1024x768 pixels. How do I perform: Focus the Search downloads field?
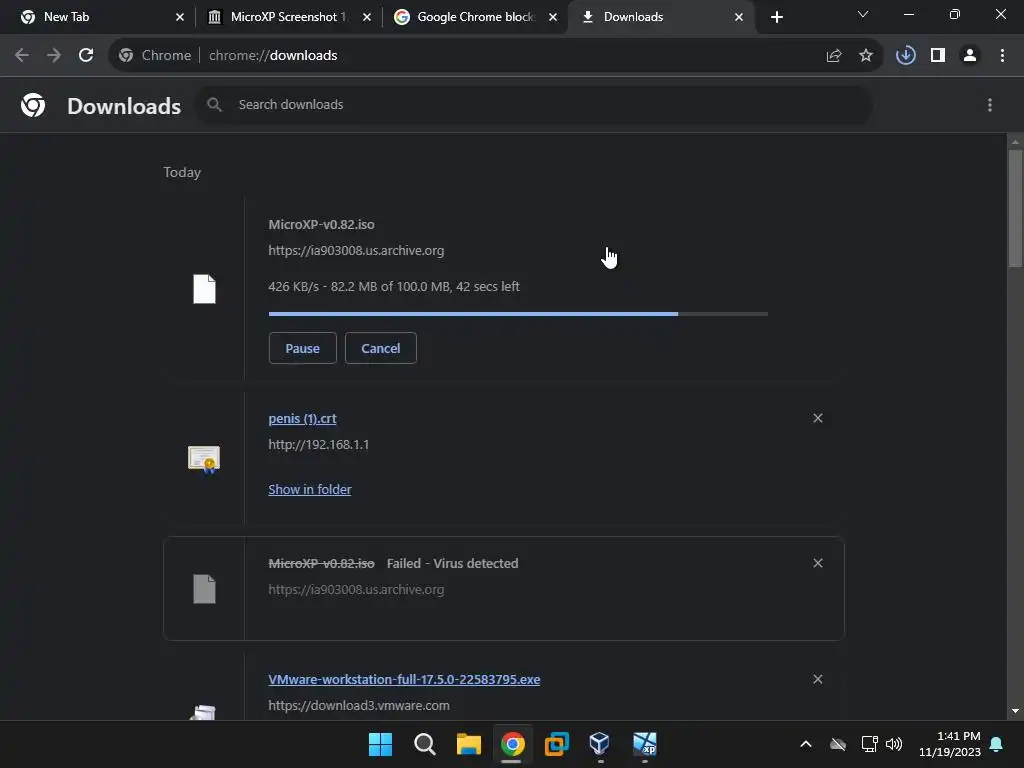[x=534, y=104]
